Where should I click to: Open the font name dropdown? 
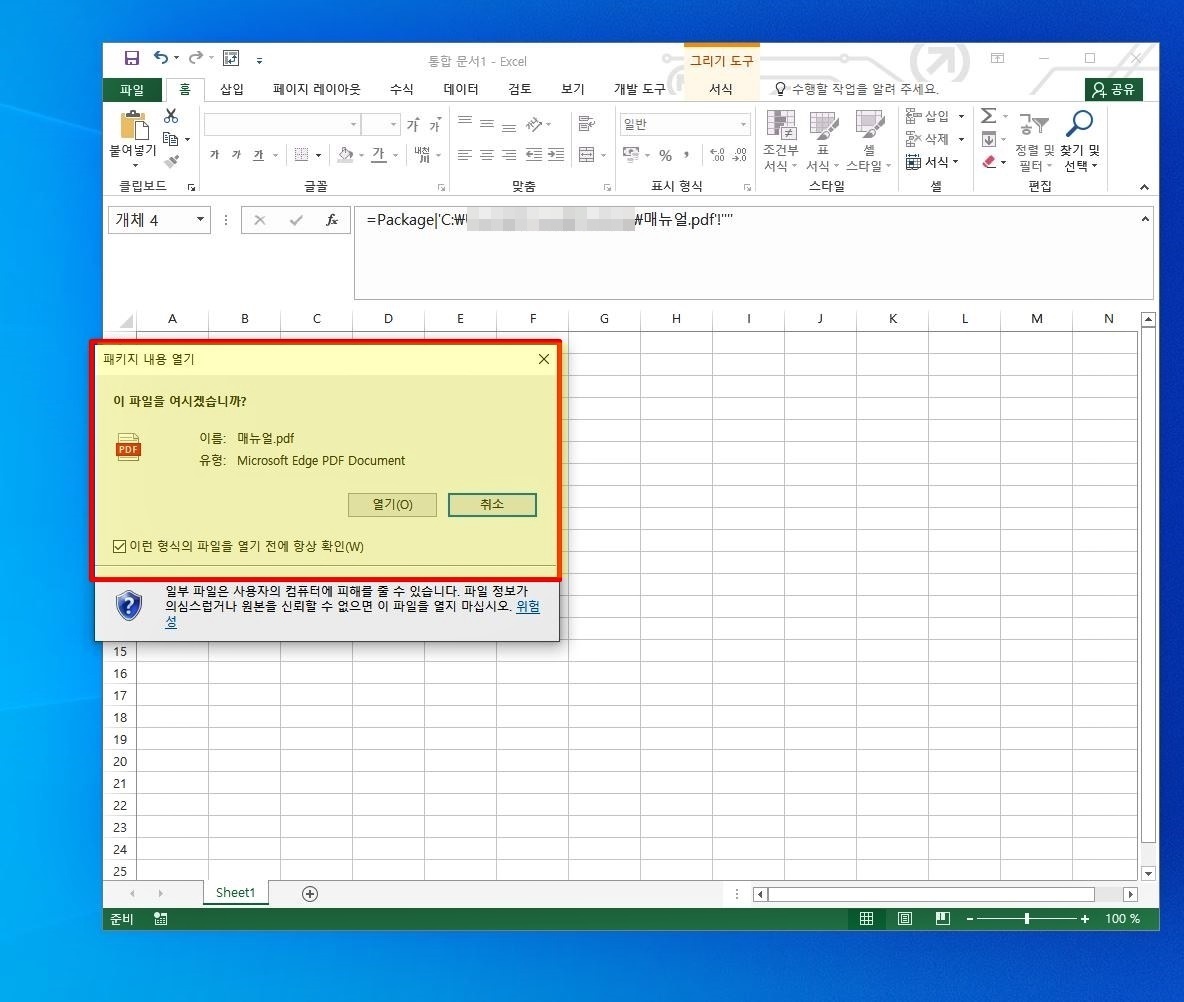[x=353, y=124]
